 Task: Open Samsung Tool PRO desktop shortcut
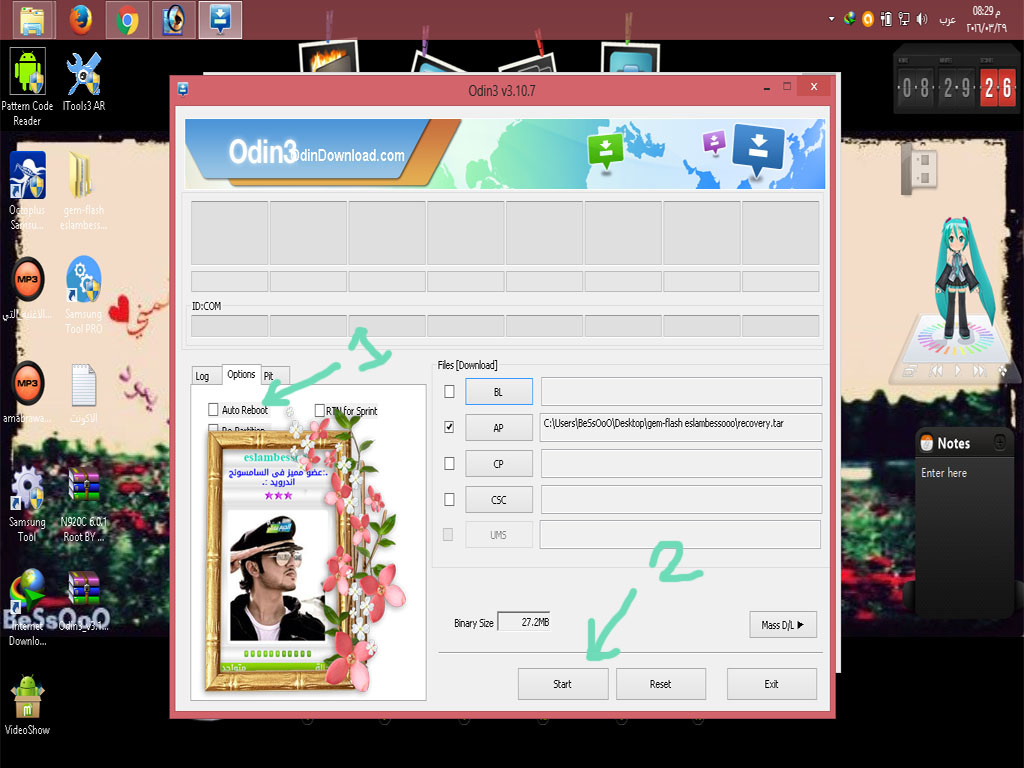pyautogui.click(x=84, y=295)
